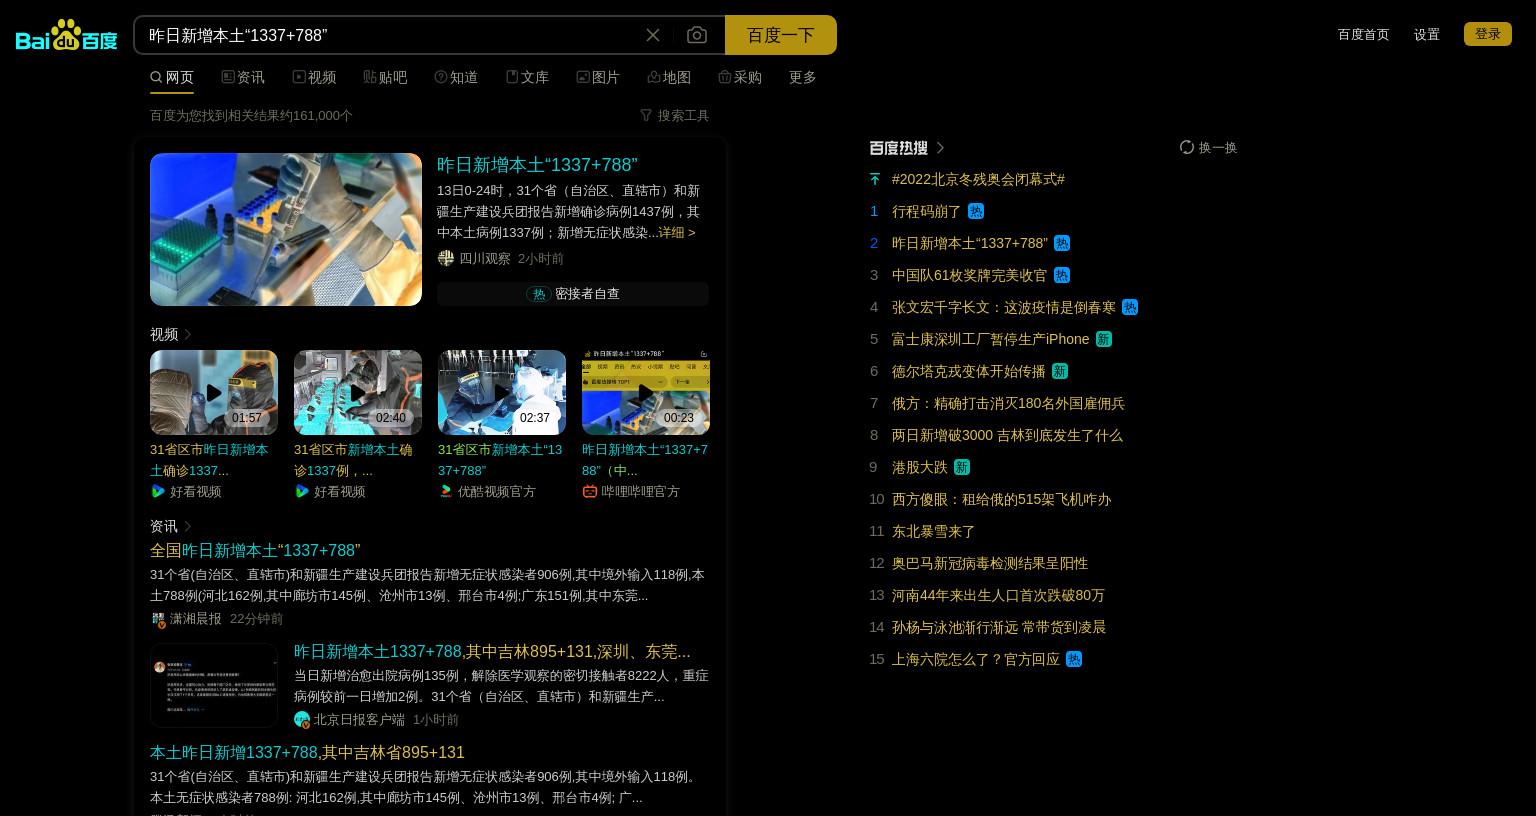Expand the 视频 section chevron

click(187, 334)
